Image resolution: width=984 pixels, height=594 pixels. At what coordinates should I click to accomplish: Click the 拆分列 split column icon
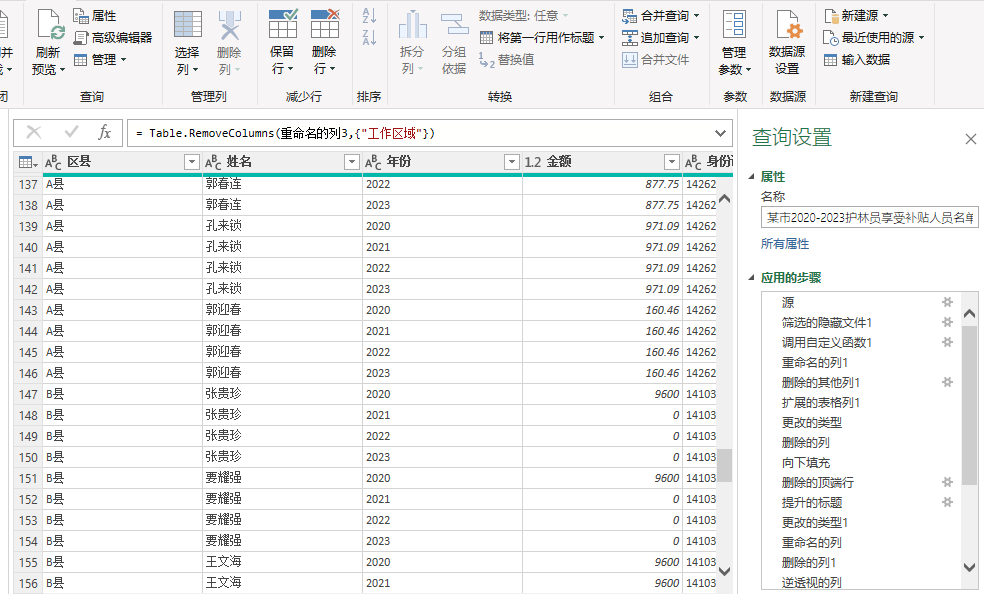click(x=412, y=25)
